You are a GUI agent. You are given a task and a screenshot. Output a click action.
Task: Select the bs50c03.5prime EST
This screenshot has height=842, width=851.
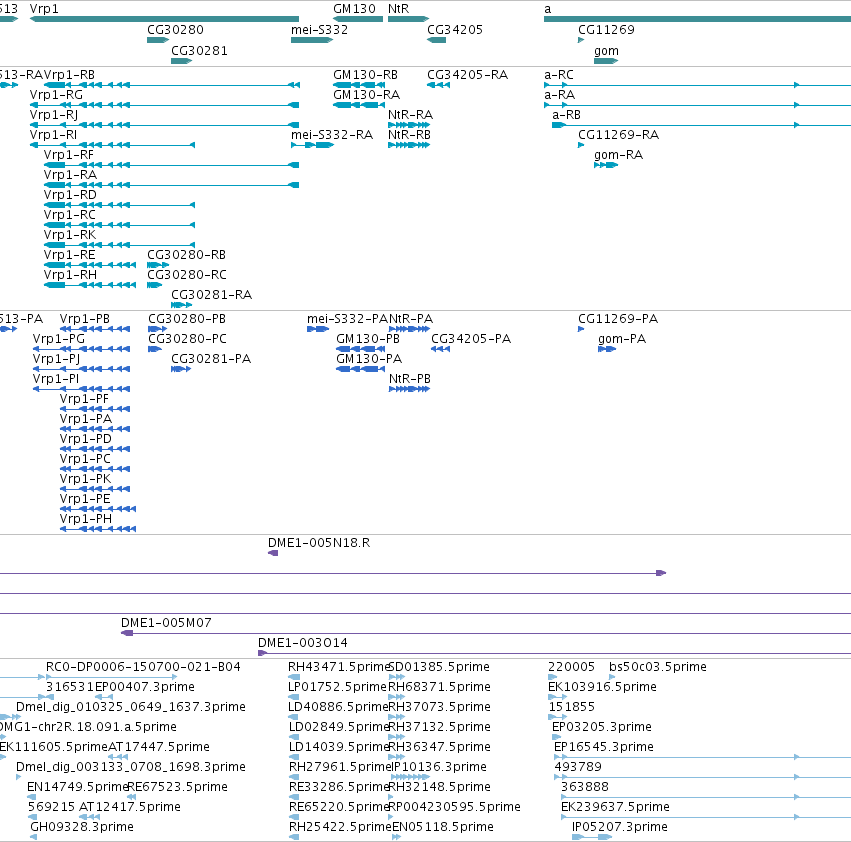click(612, 677)
